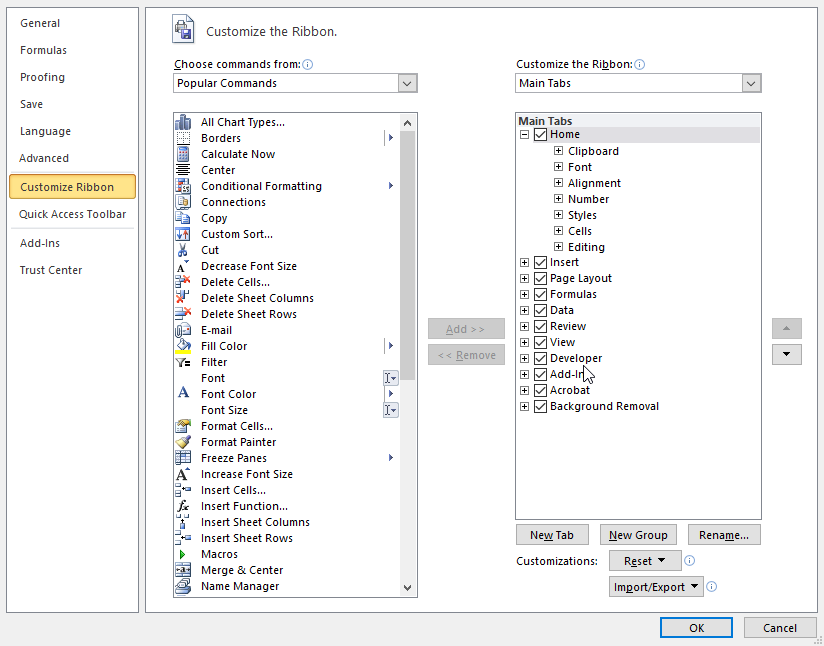Click the commands list vertical scrollbar

pyautogui.click(x=407, y=350)
